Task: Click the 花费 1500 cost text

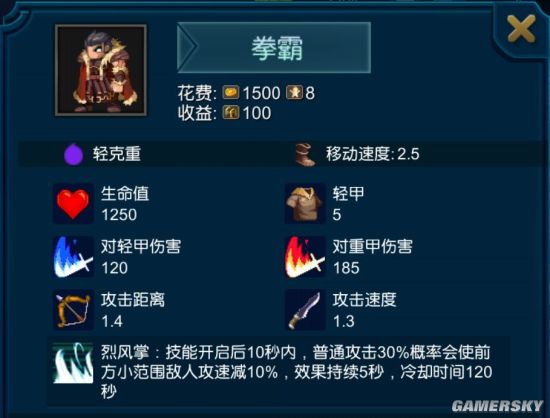Action: tap(229, 93)
